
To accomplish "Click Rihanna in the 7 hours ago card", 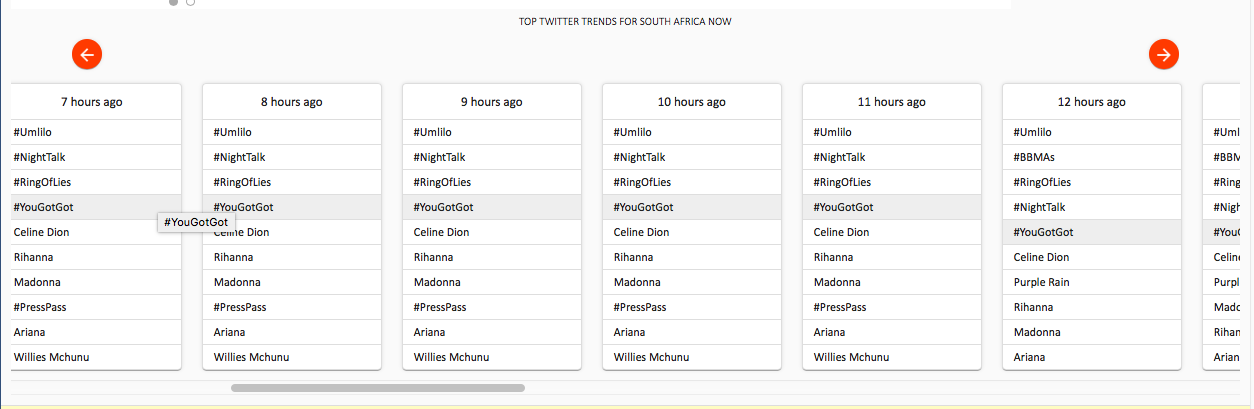I will tap(33, 257).
